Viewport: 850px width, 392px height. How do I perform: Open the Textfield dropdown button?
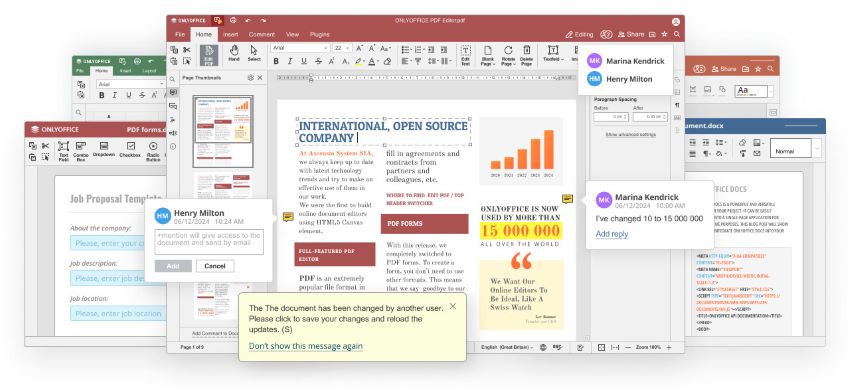[553, 53]
